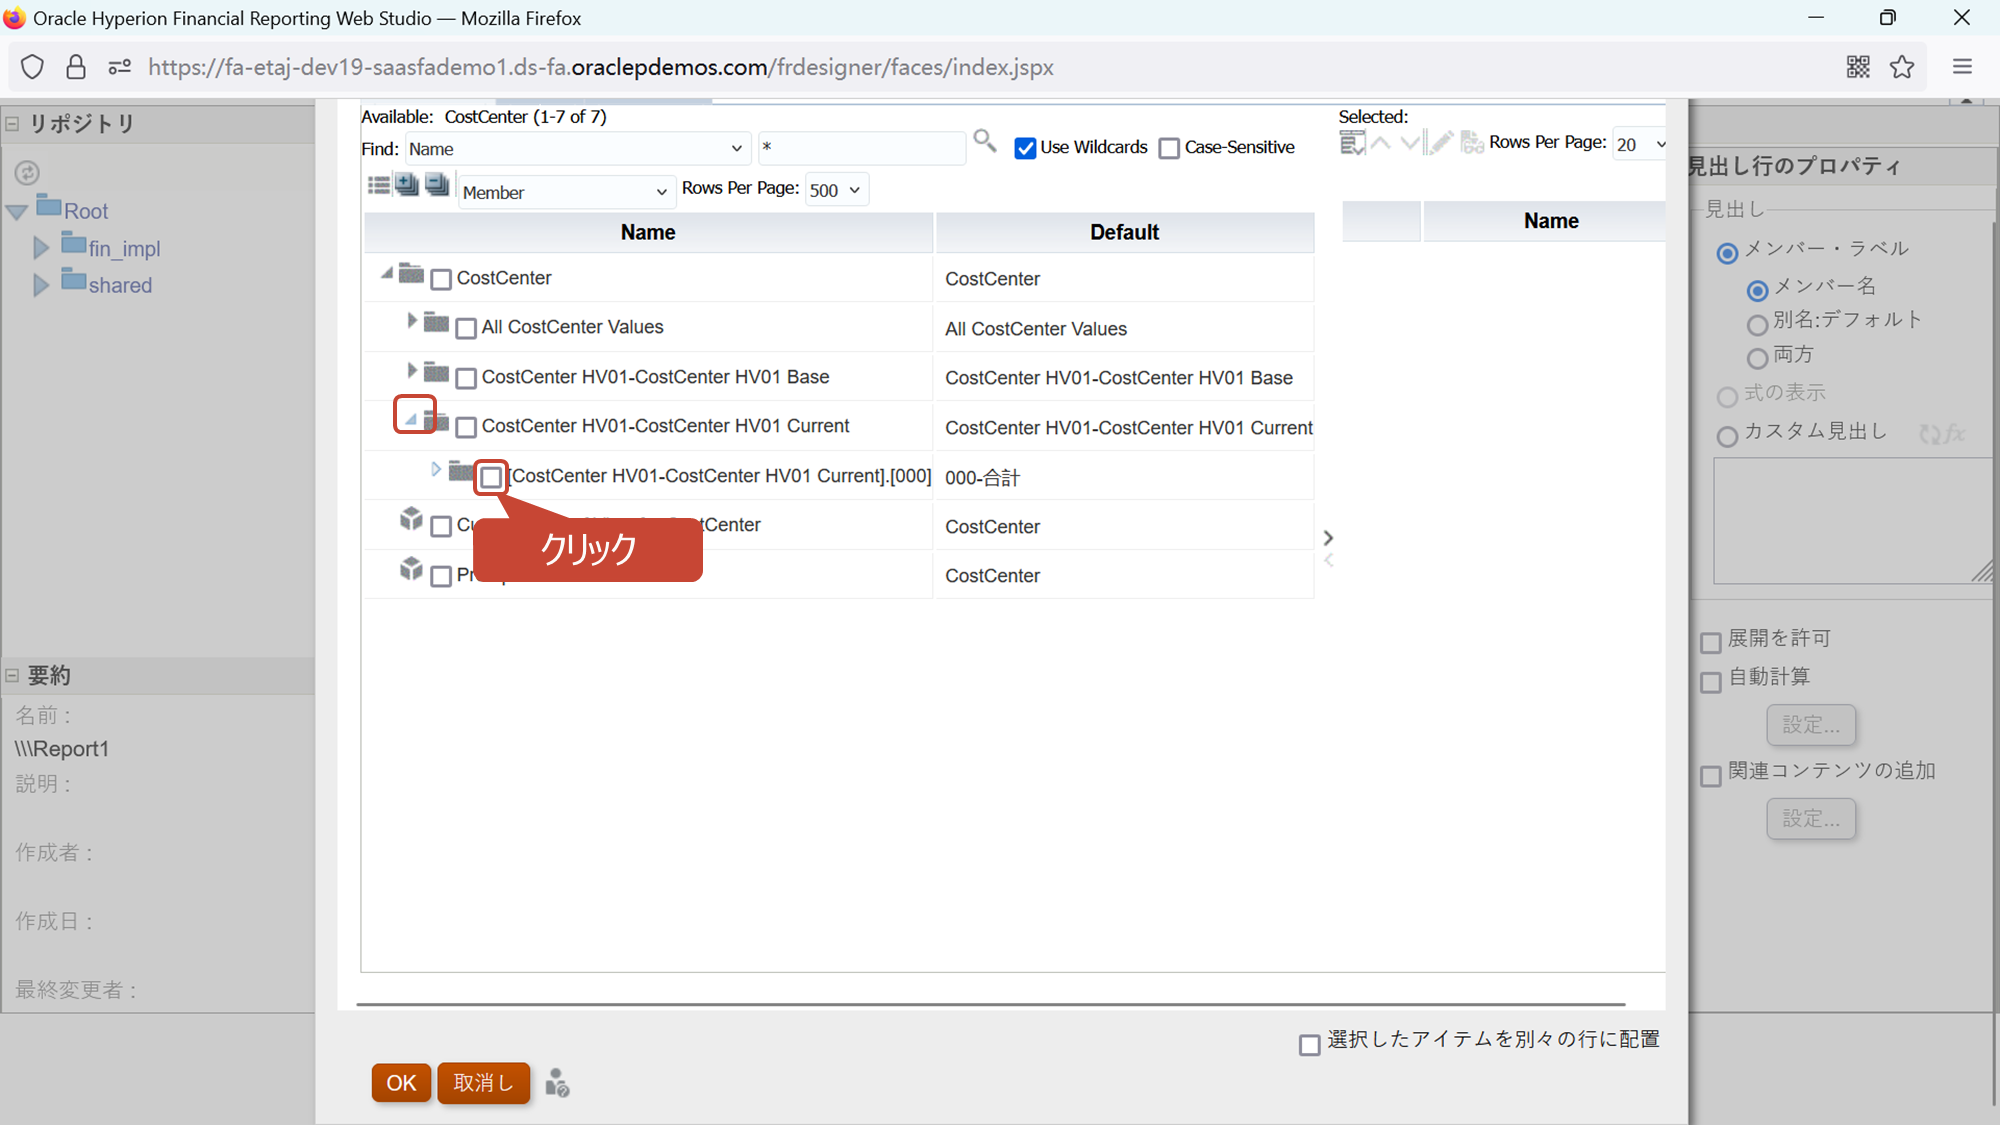Click the collapse all members icon

click(437, 185)
